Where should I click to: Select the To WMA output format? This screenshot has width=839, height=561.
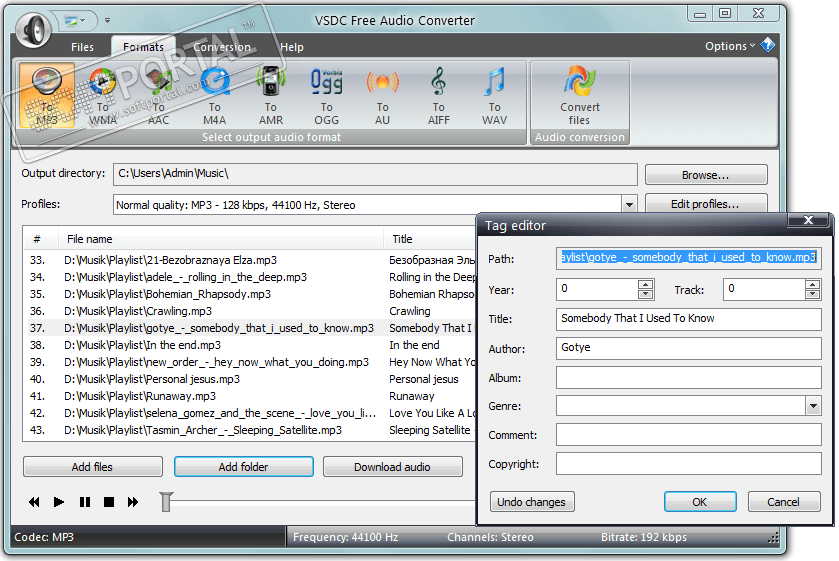point(103,96)
